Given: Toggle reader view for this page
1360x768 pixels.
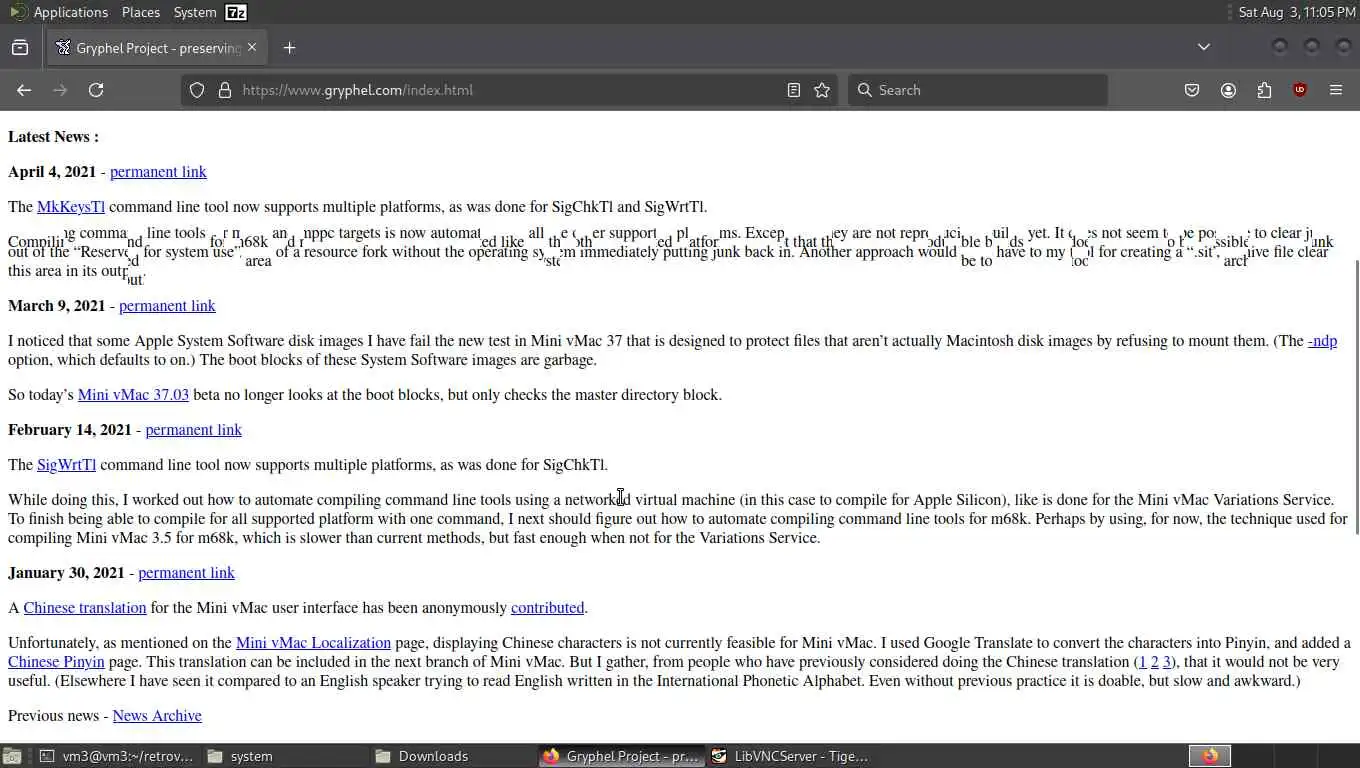Looking at the screenshot, I should 794,90.
